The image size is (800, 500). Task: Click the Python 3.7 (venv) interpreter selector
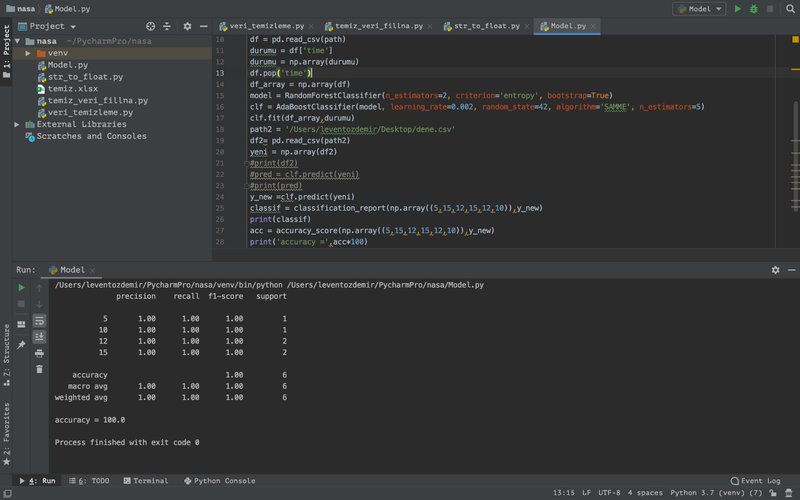point(715,492)
